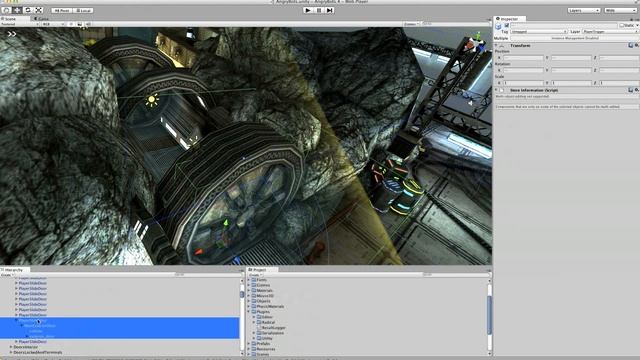Expand the Radical subfolder
Screen dimensions: 640x360
[254, 322]
